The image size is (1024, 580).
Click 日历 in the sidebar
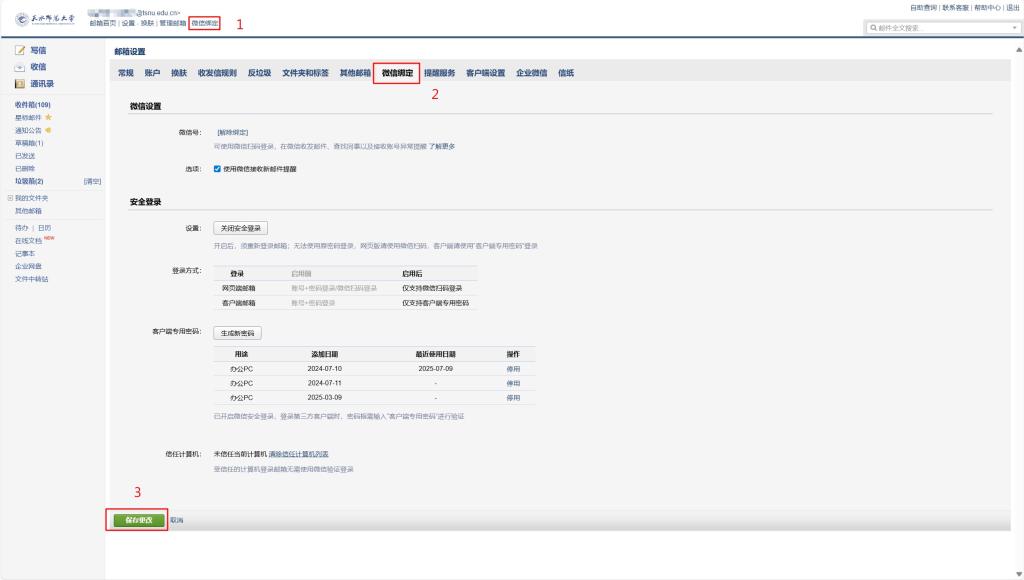pyautogui.click(x=44, y=228)
